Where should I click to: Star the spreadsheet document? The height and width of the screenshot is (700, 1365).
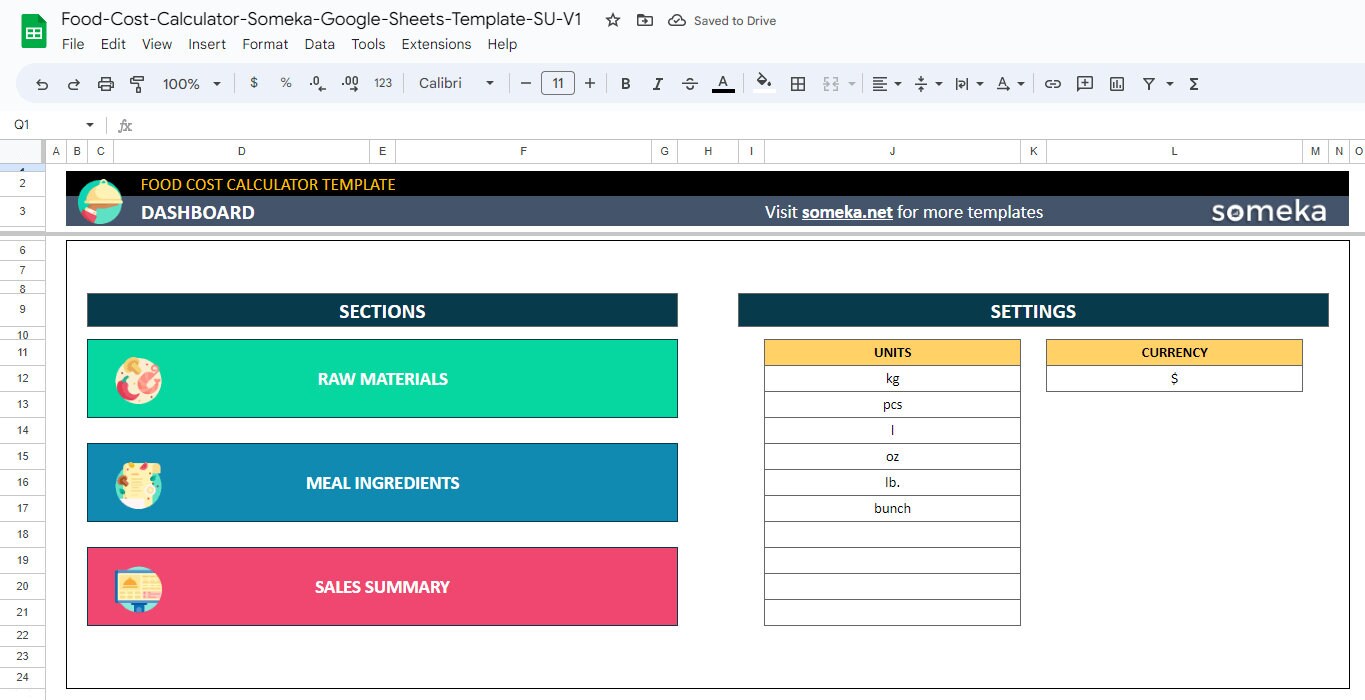[x=610, y=18]
